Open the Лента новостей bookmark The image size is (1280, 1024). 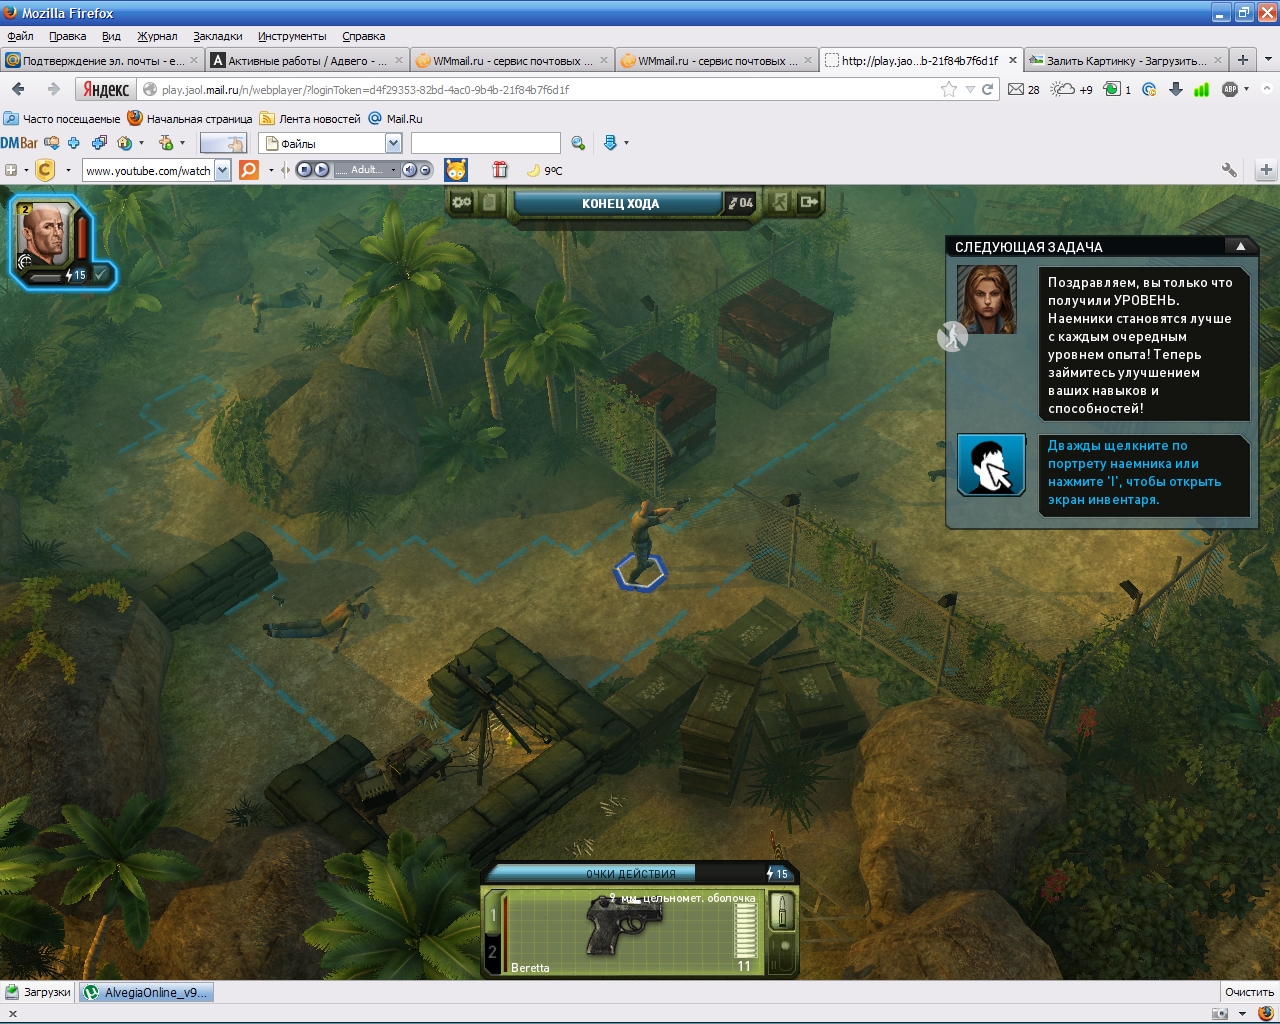(x=310, y=118)
